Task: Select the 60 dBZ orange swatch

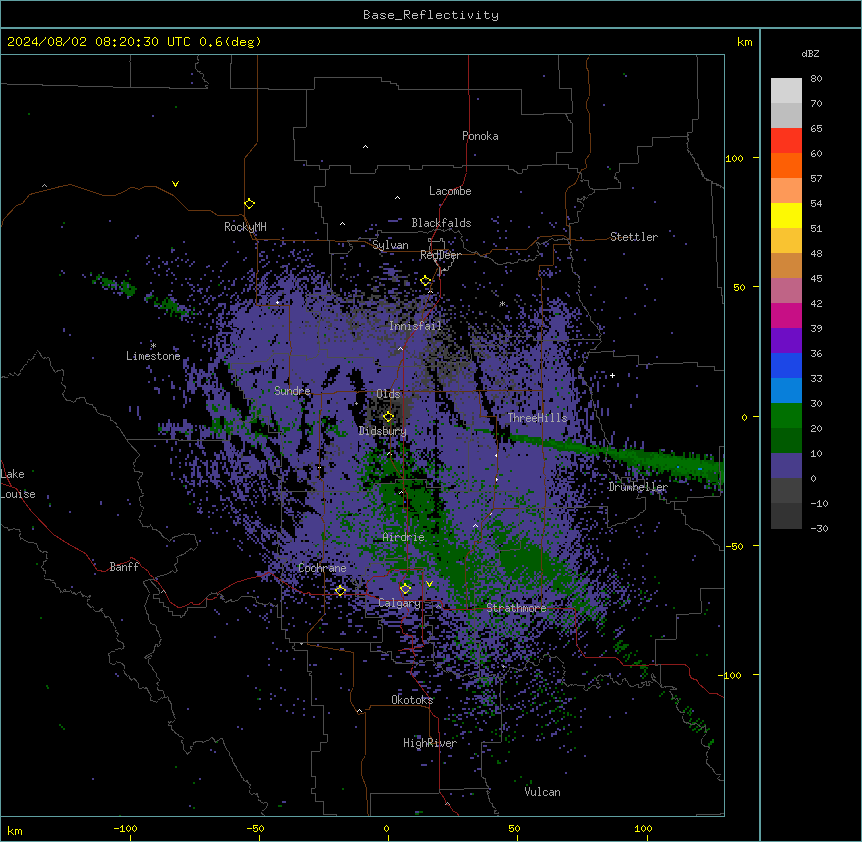Action: point(786,165)
